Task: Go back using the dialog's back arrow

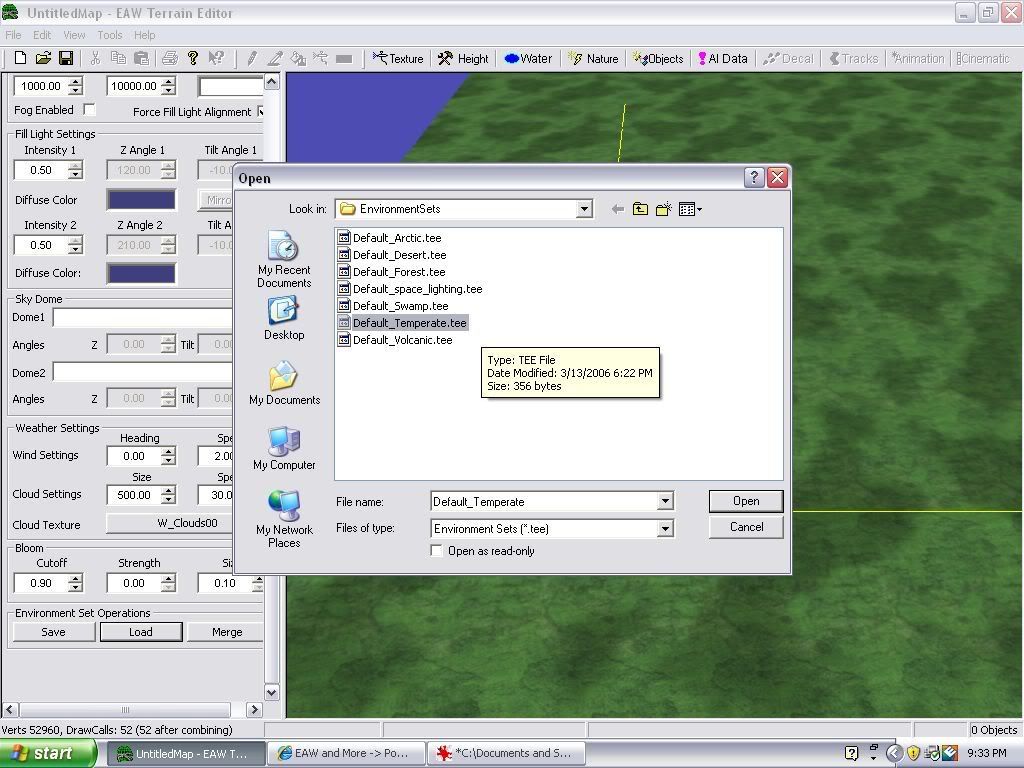Action: click(617, 209)
